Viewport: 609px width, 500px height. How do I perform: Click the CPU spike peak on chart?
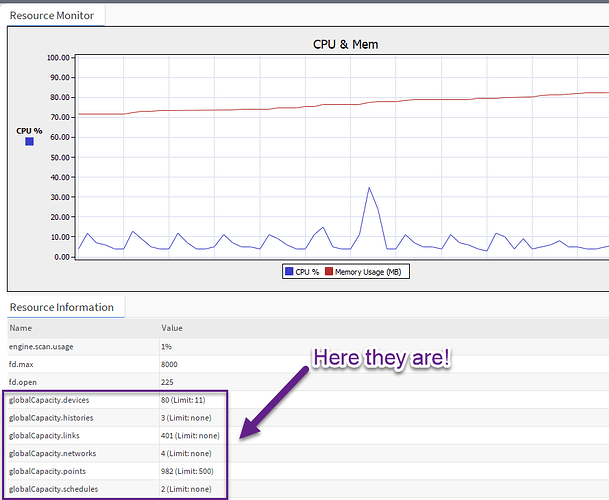(x=369, y=188)
